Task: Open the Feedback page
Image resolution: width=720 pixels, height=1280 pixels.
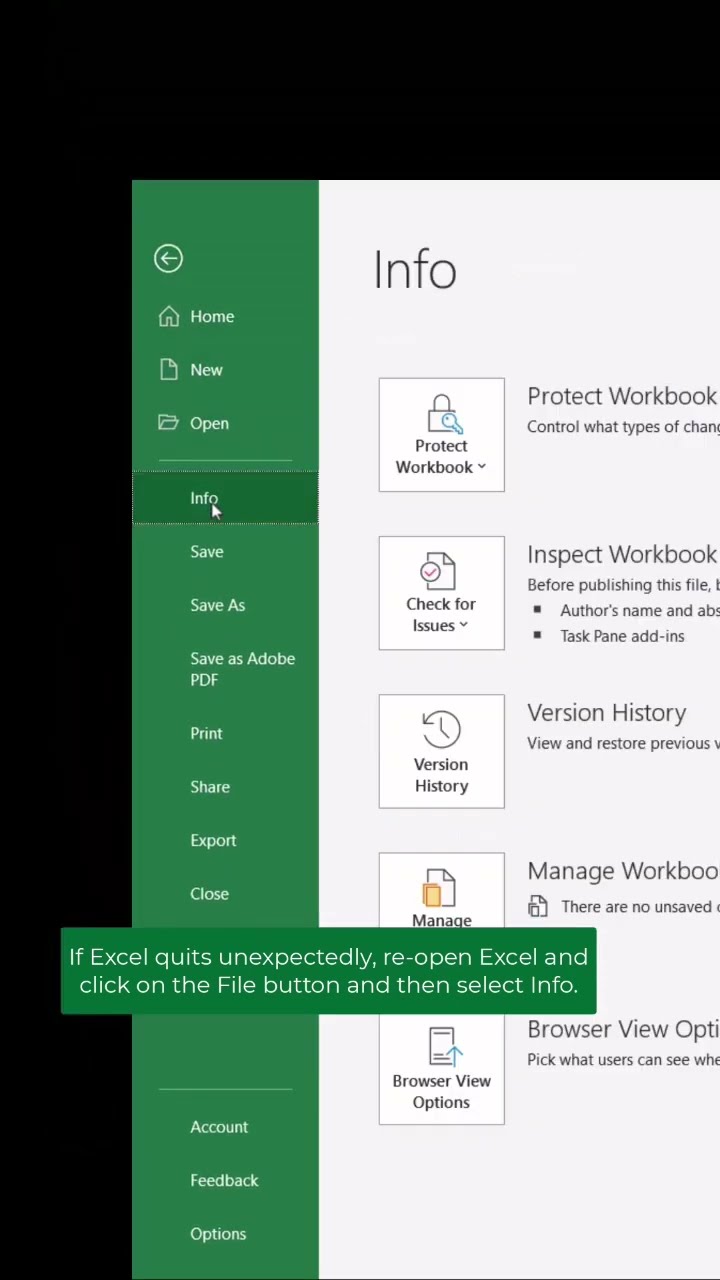Action: [225, 1180]
